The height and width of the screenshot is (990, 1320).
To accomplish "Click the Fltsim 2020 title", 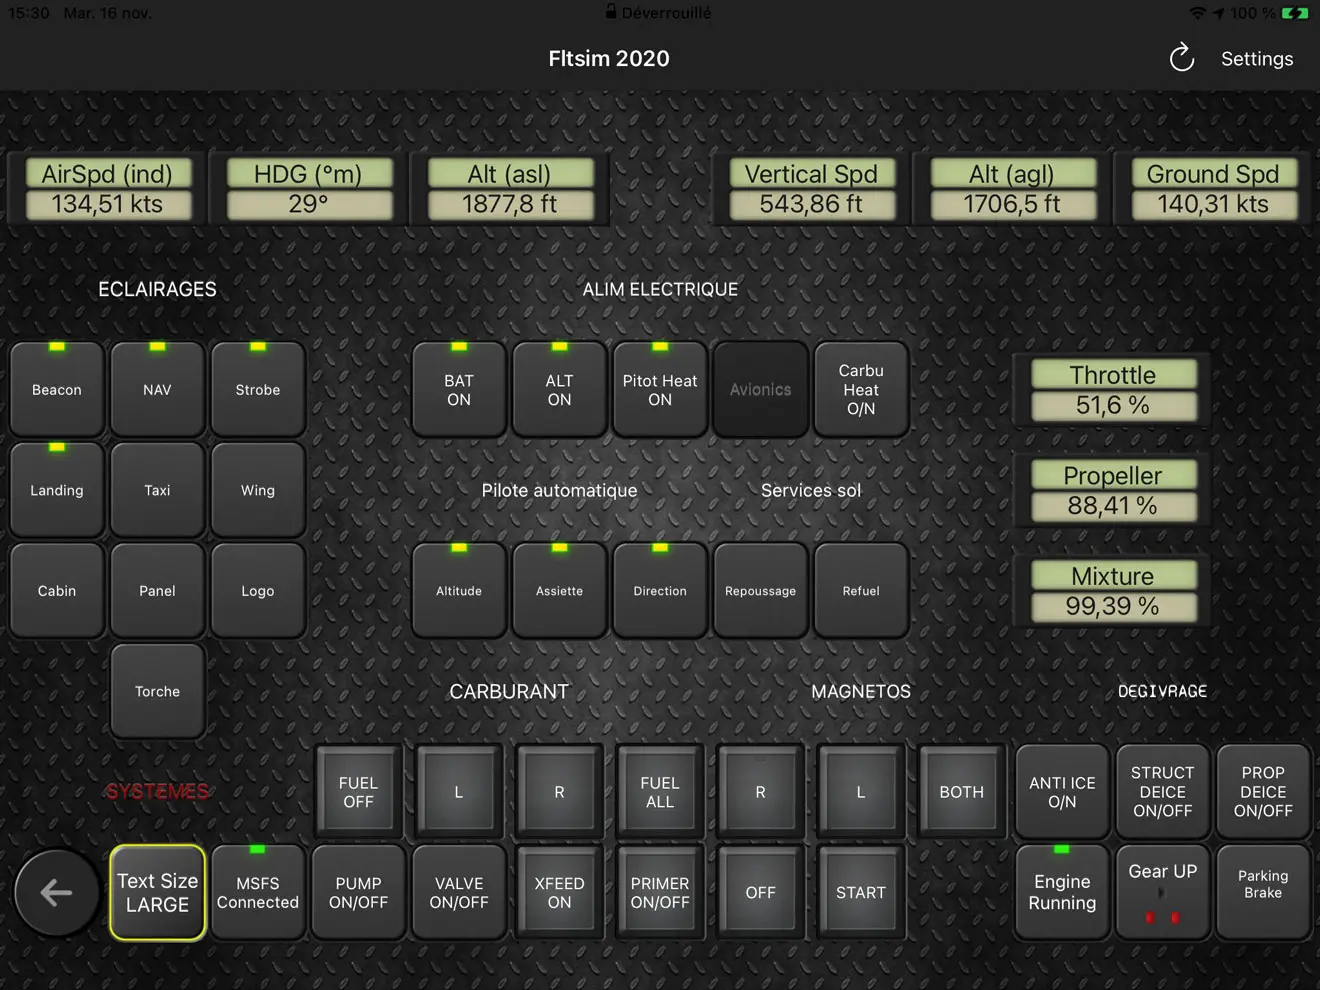I will click(x=609, y=58).
